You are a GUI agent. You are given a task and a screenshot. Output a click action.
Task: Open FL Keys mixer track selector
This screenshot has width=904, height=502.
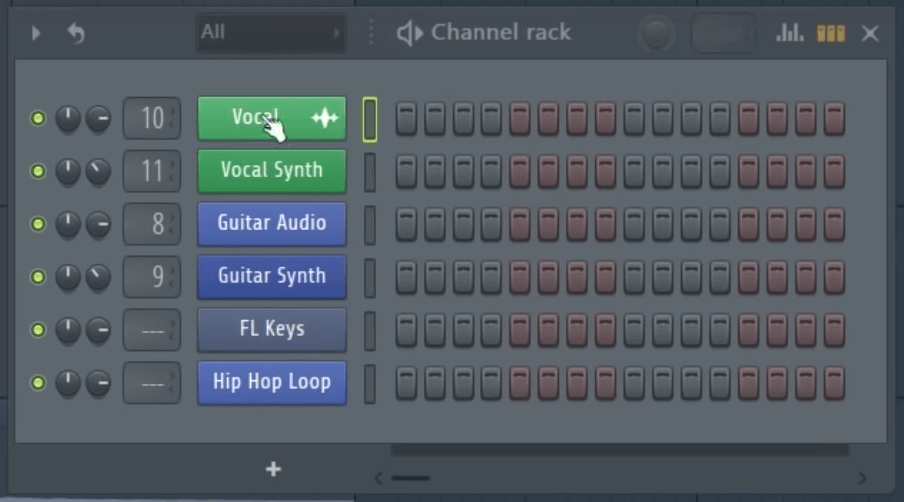(x=152, y=329)
